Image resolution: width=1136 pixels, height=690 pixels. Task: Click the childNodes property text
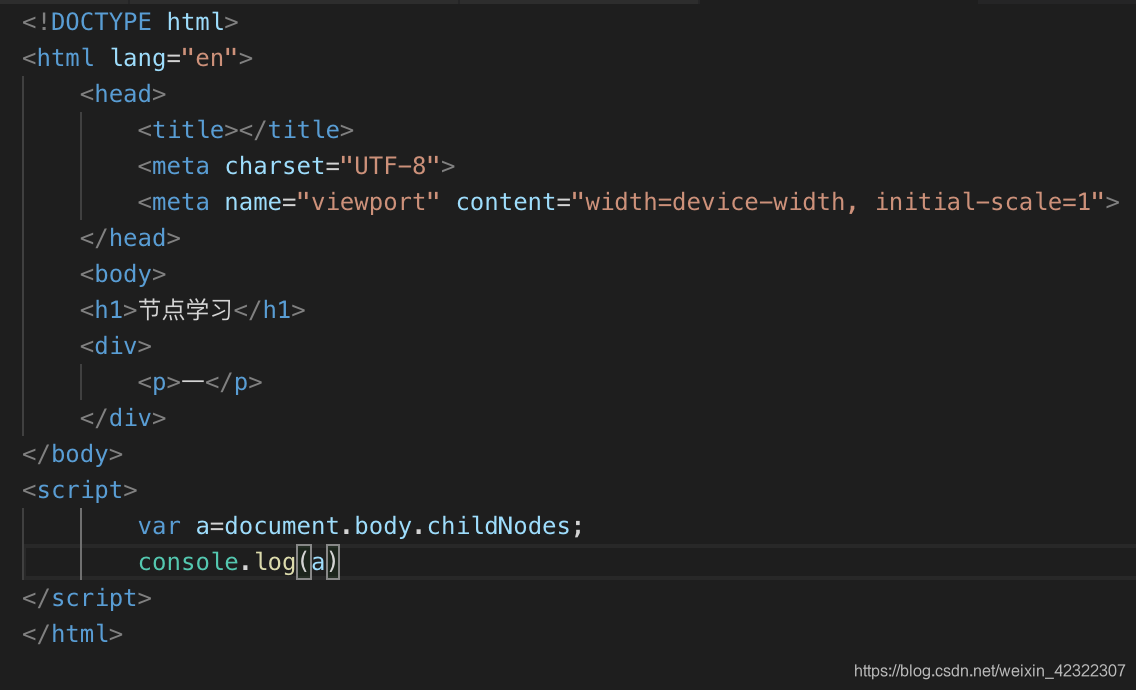click(499, 525)
